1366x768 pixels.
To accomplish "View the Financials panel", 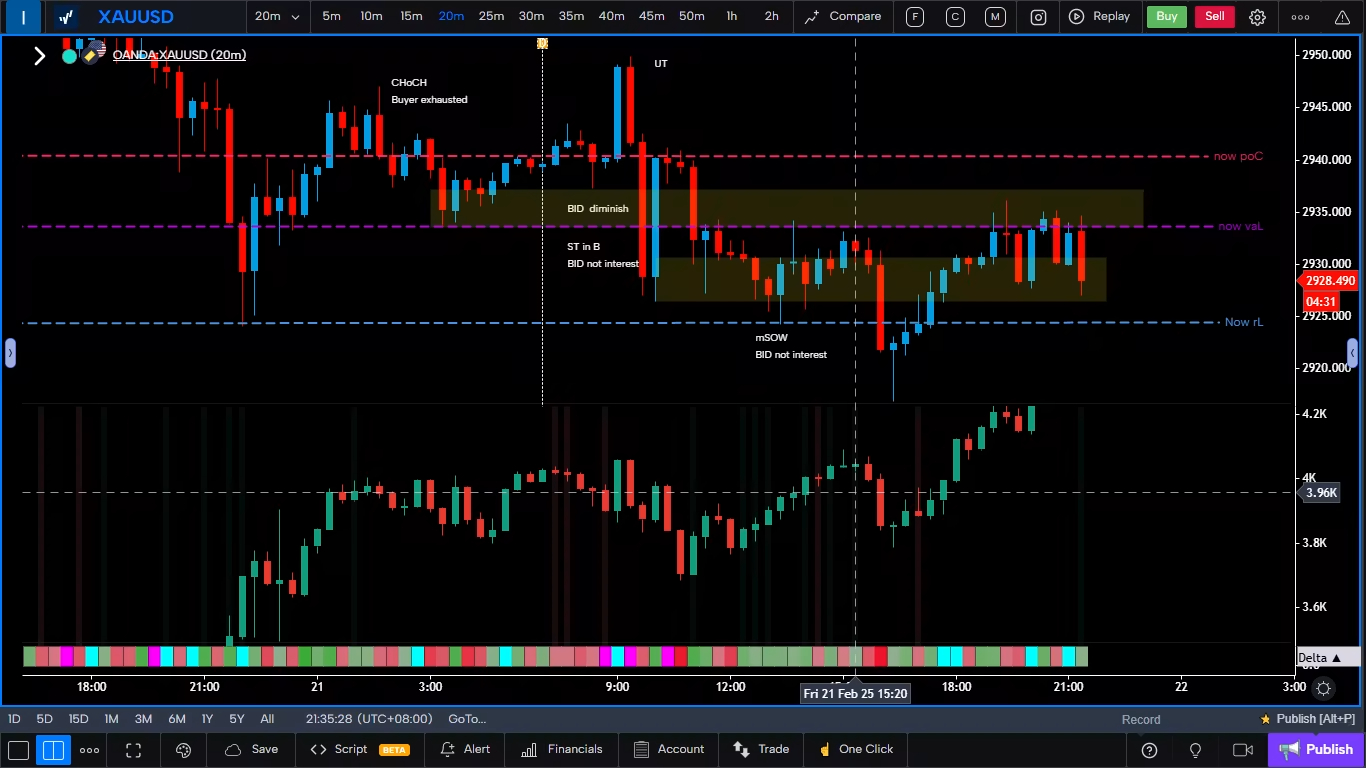I will [x=561, y=749].
